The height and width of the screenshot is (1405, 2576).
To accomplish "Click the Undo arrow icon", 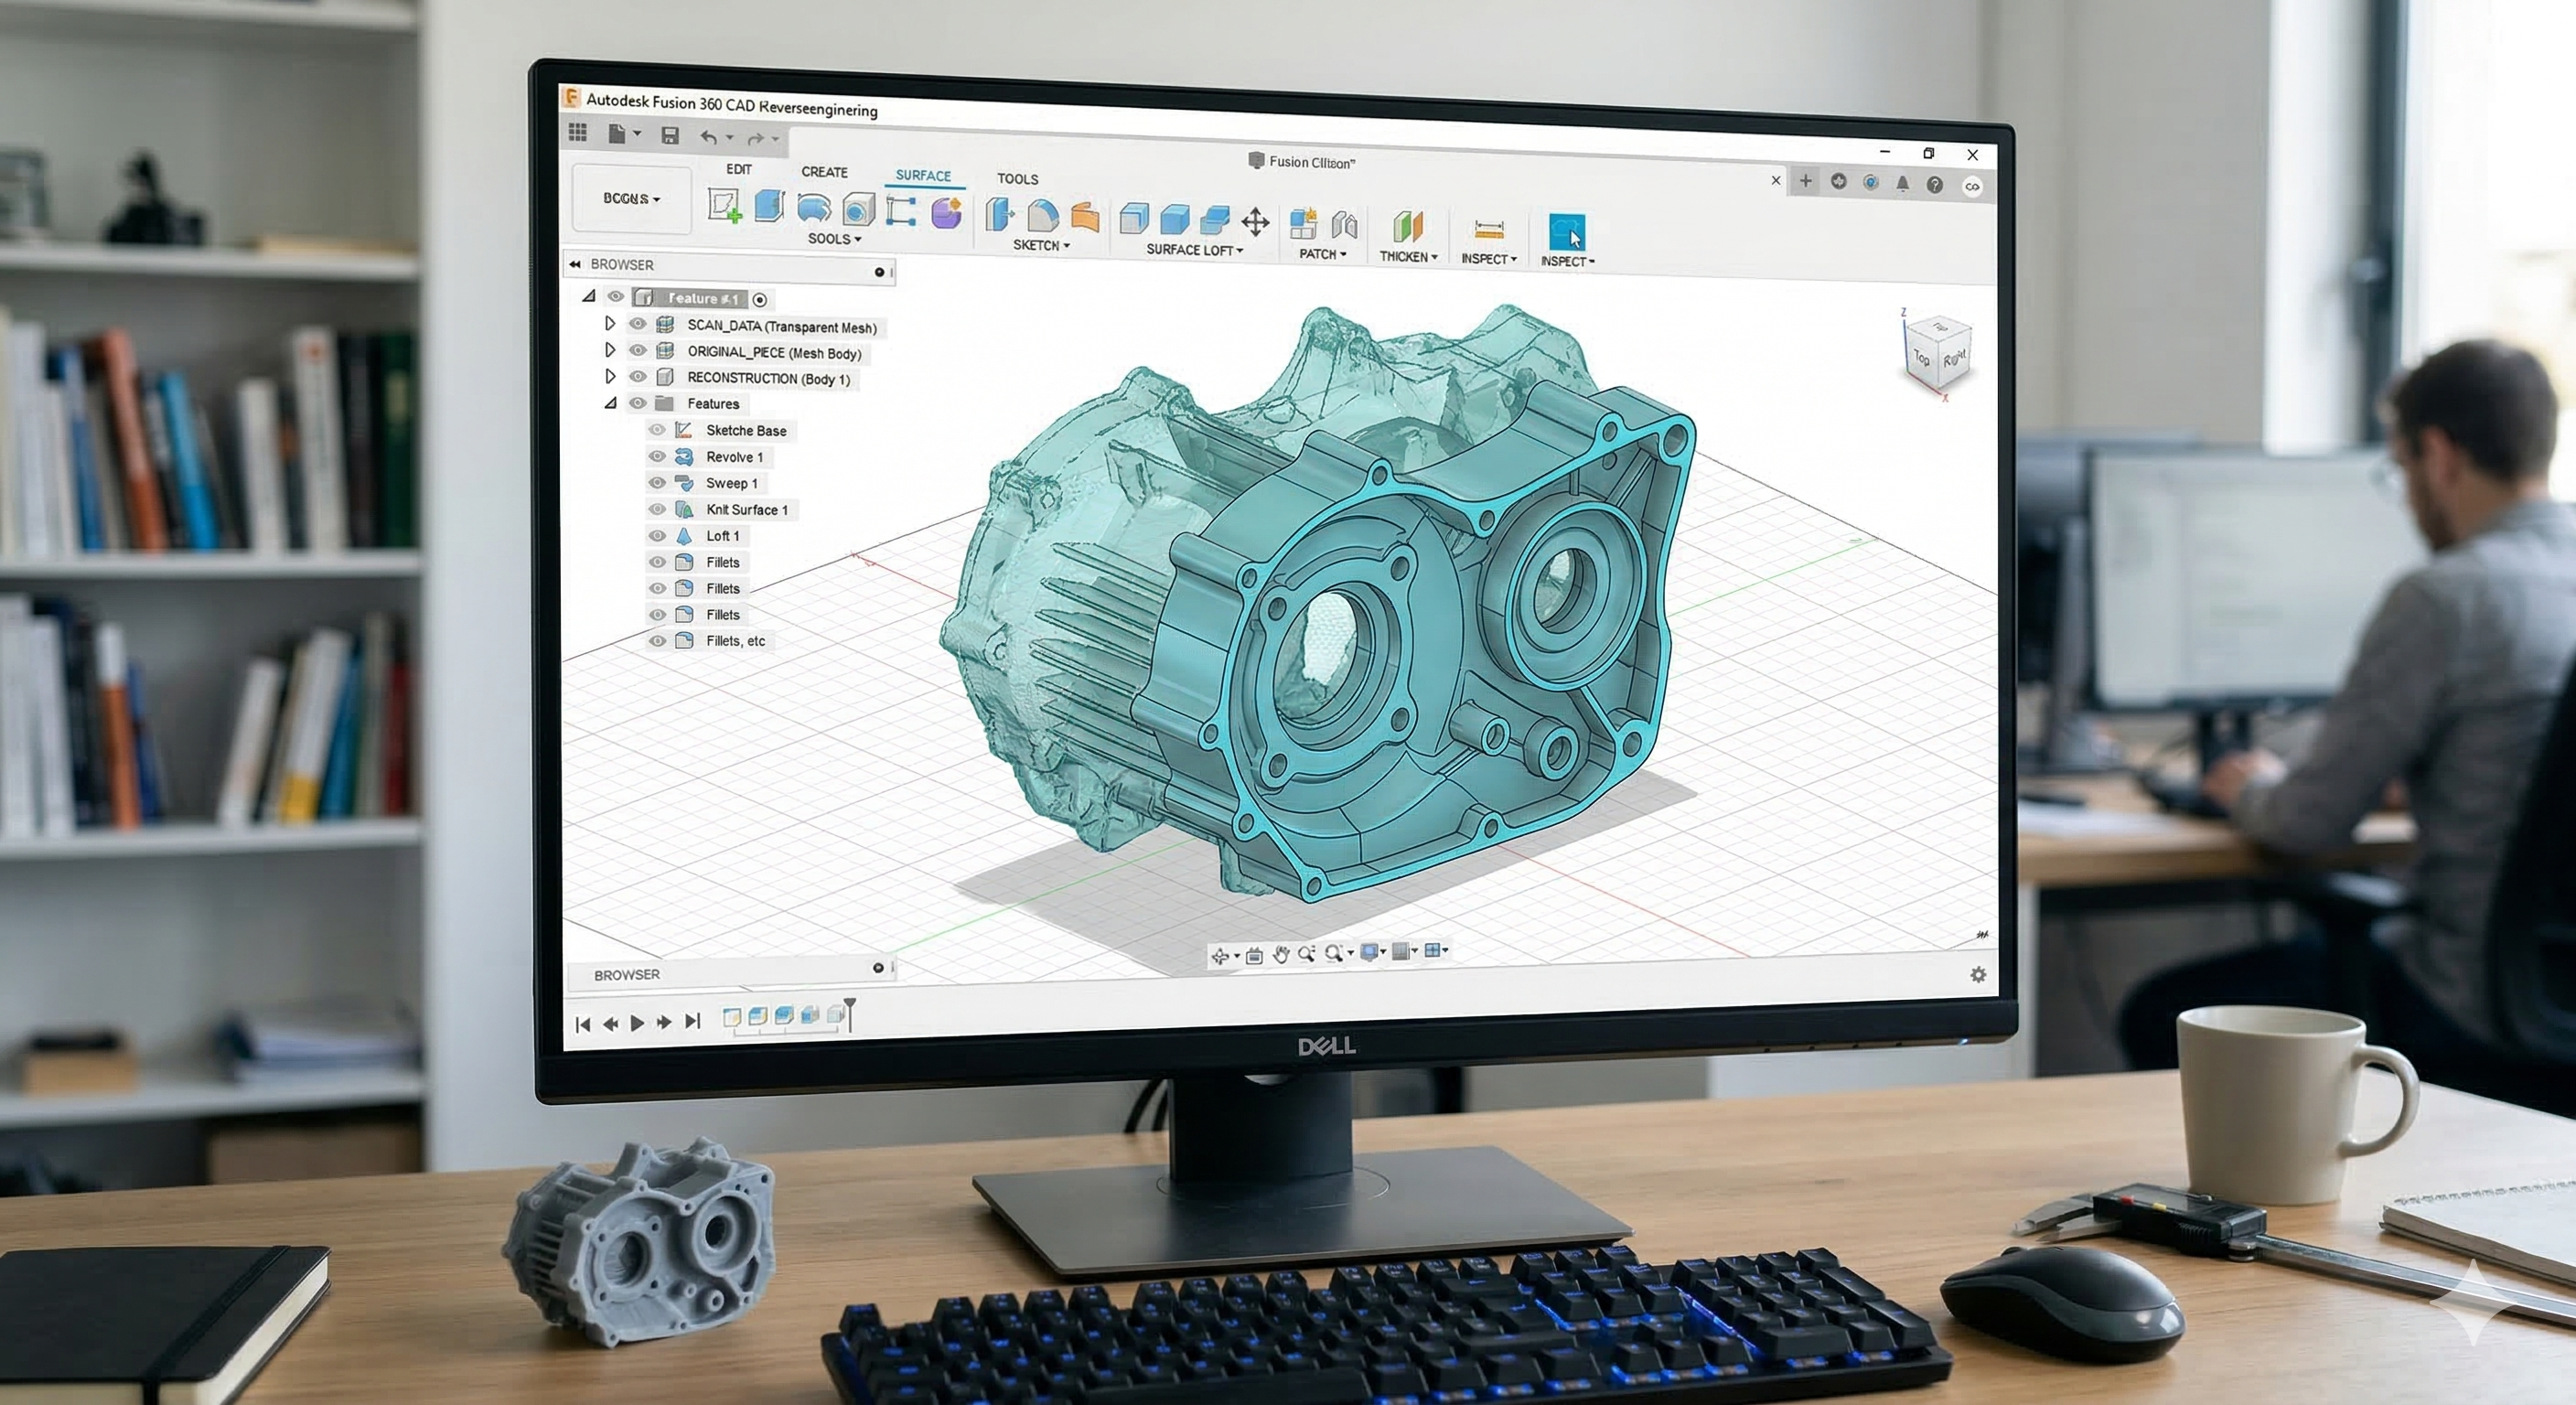I will 708,137.
